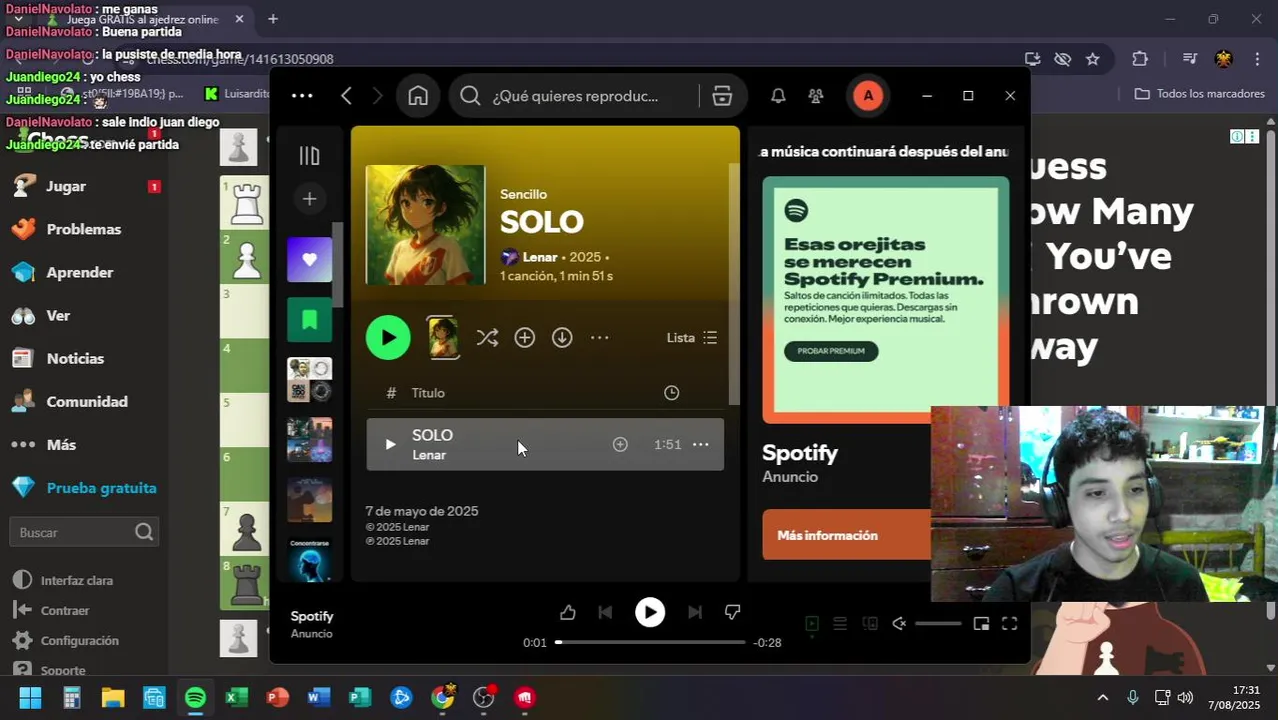This screenshot has width=1278, height=720.
Task: Open Spotify from Windows taskbar
Action: (195, 697)
